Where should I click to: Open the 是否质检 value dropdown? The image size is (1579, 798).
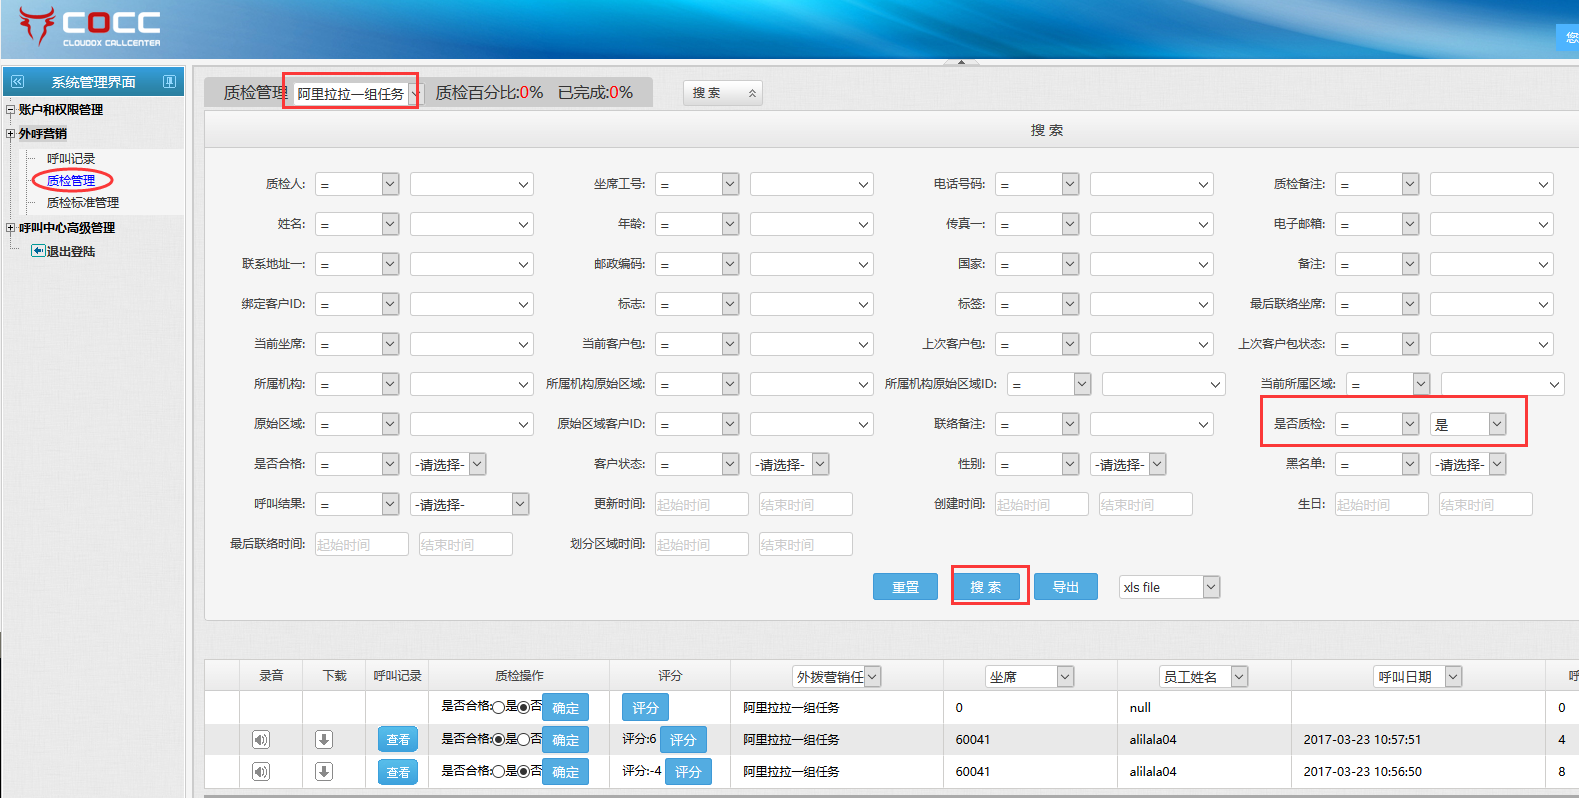1468,424
